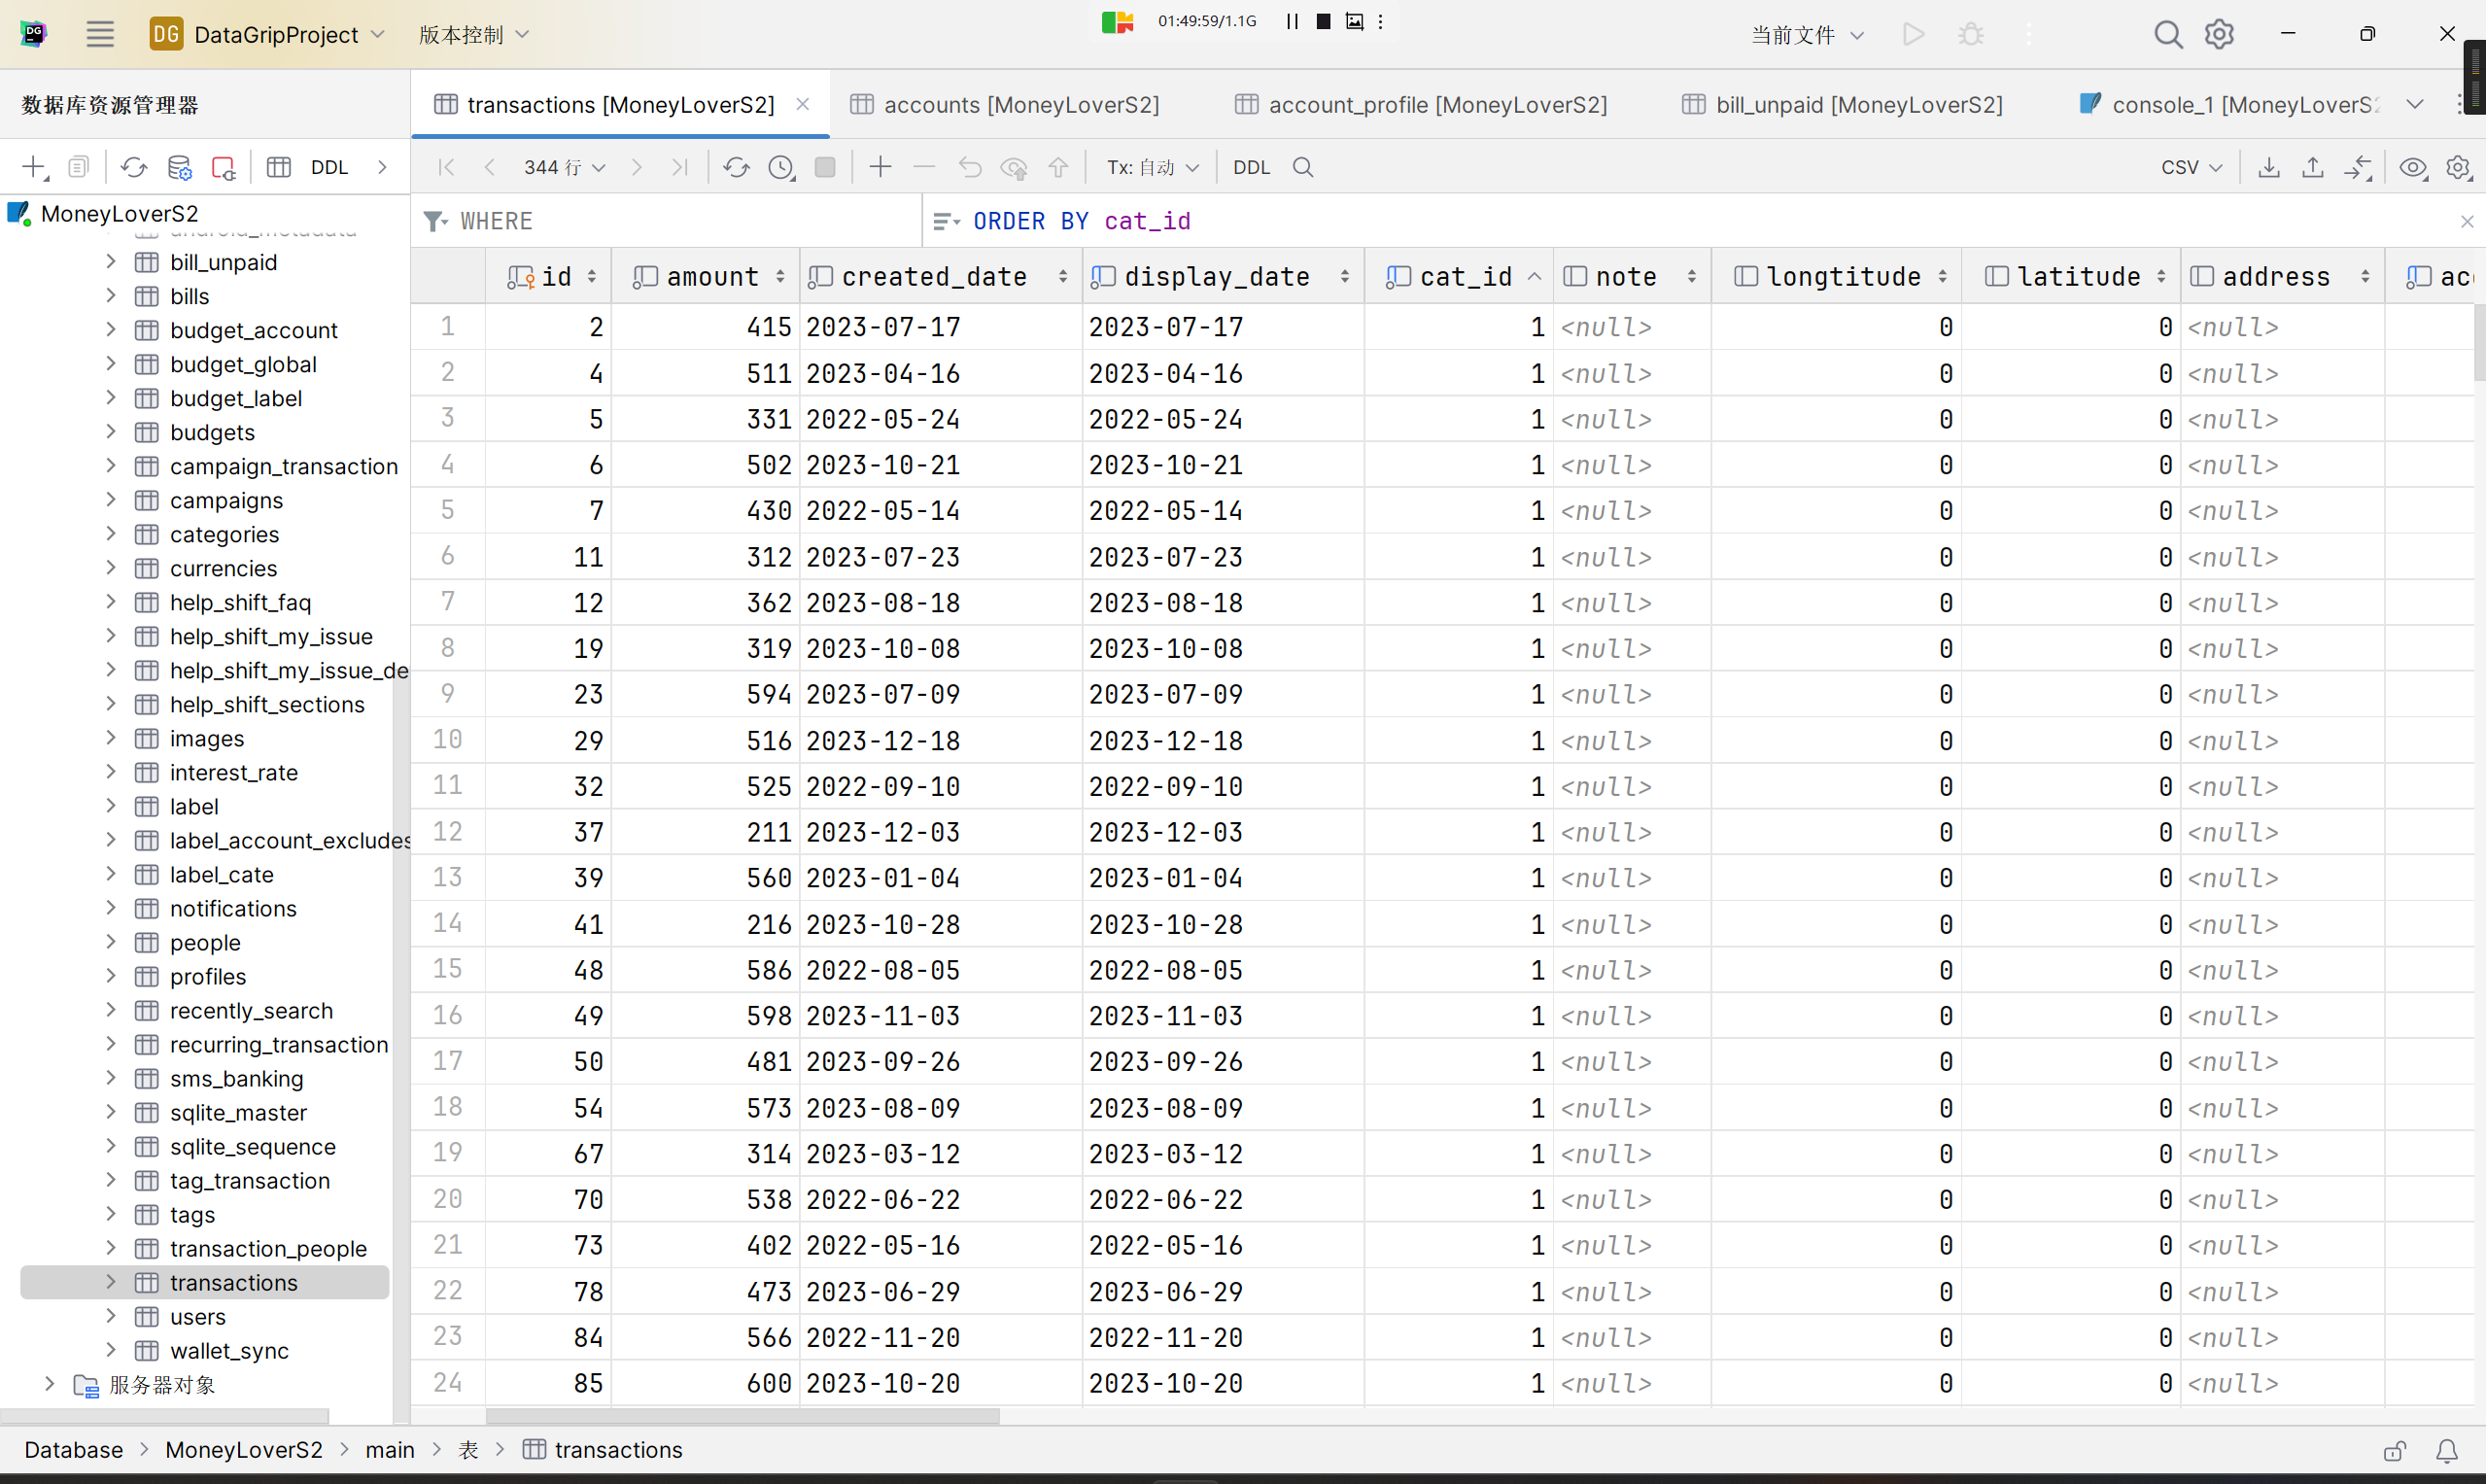Click the horizontal scrollbar under the grid
Viewport: 2486px width, 1484px height.
742,1416
